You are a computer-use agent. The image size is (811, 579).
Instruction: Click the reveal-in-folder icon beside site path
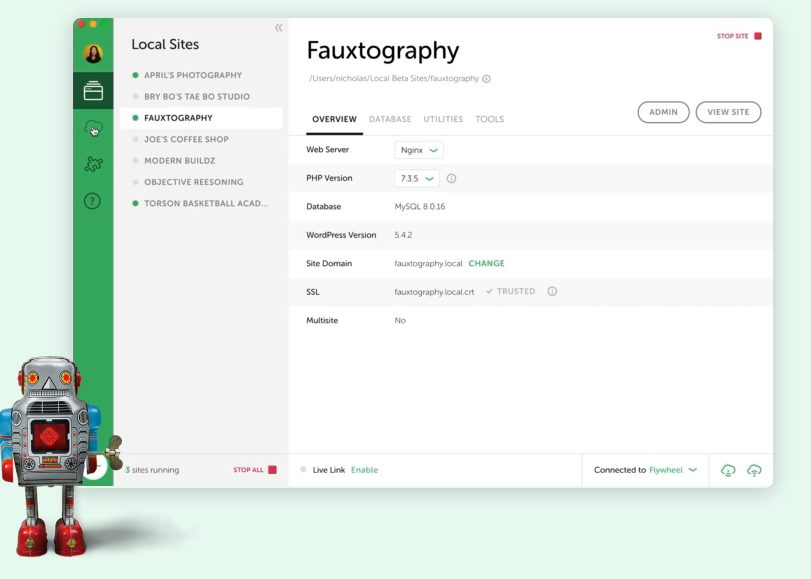(486, 79)
